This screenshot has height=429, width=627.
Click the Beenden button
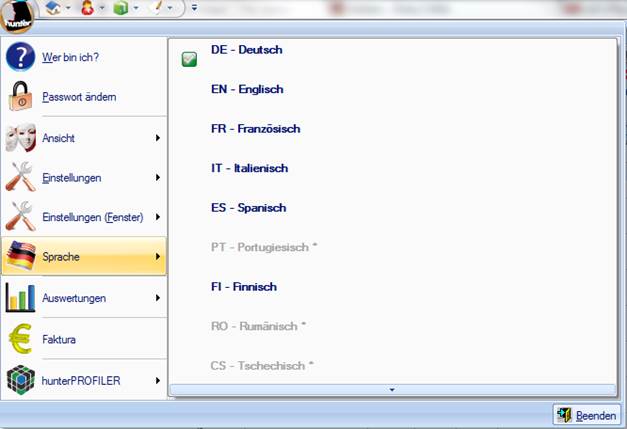(587, 415)
